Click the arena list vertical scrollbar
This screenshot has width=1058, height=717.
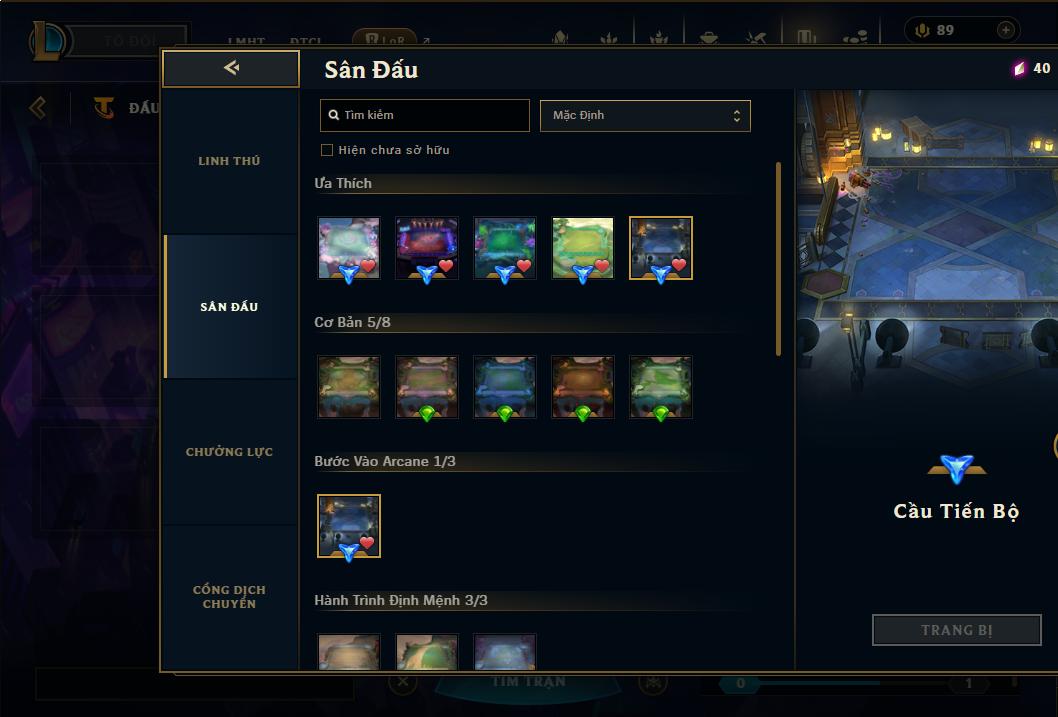click(778, 258)
